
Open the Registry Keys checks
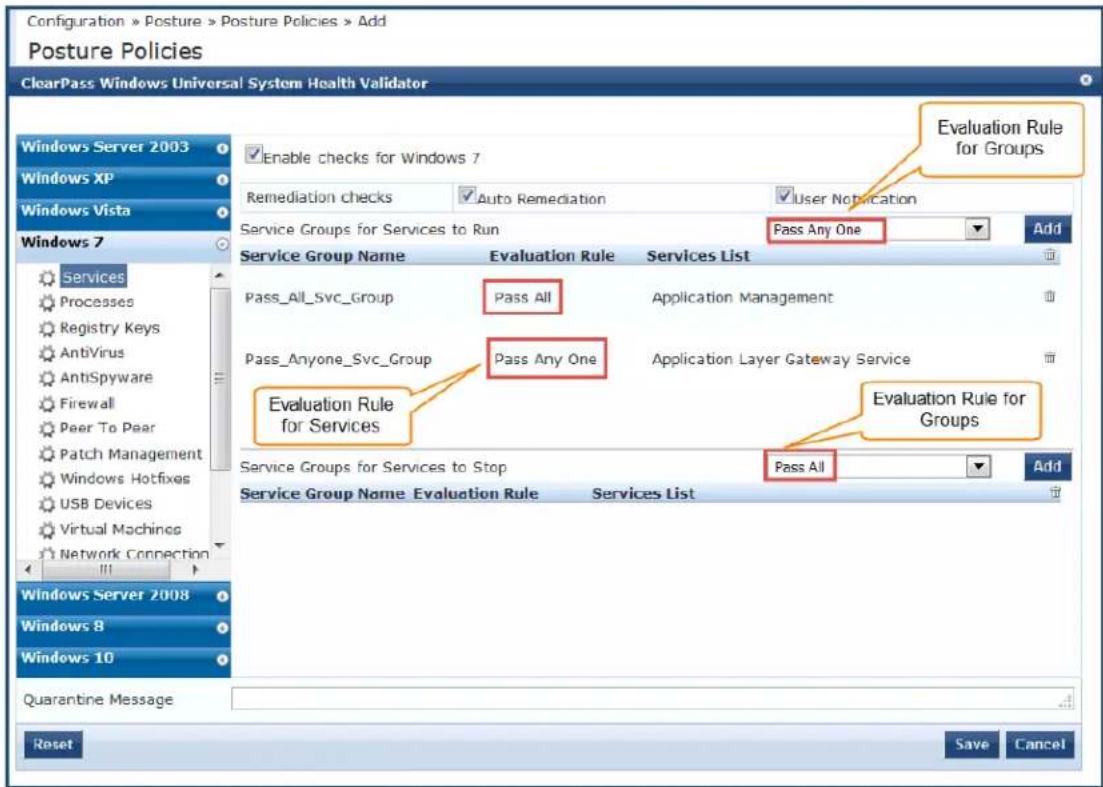pos(110,328)
